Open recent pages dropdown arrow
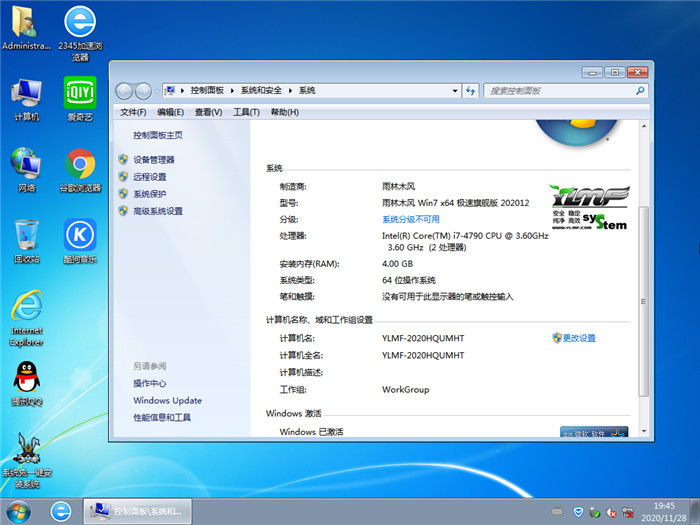This screenshot has width=700, height=525. (x=157, y=91)
